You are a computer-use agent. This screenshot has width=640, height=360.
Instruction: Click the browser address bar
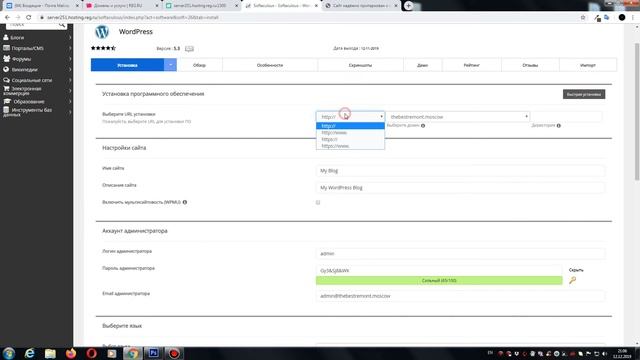[306, 18]
